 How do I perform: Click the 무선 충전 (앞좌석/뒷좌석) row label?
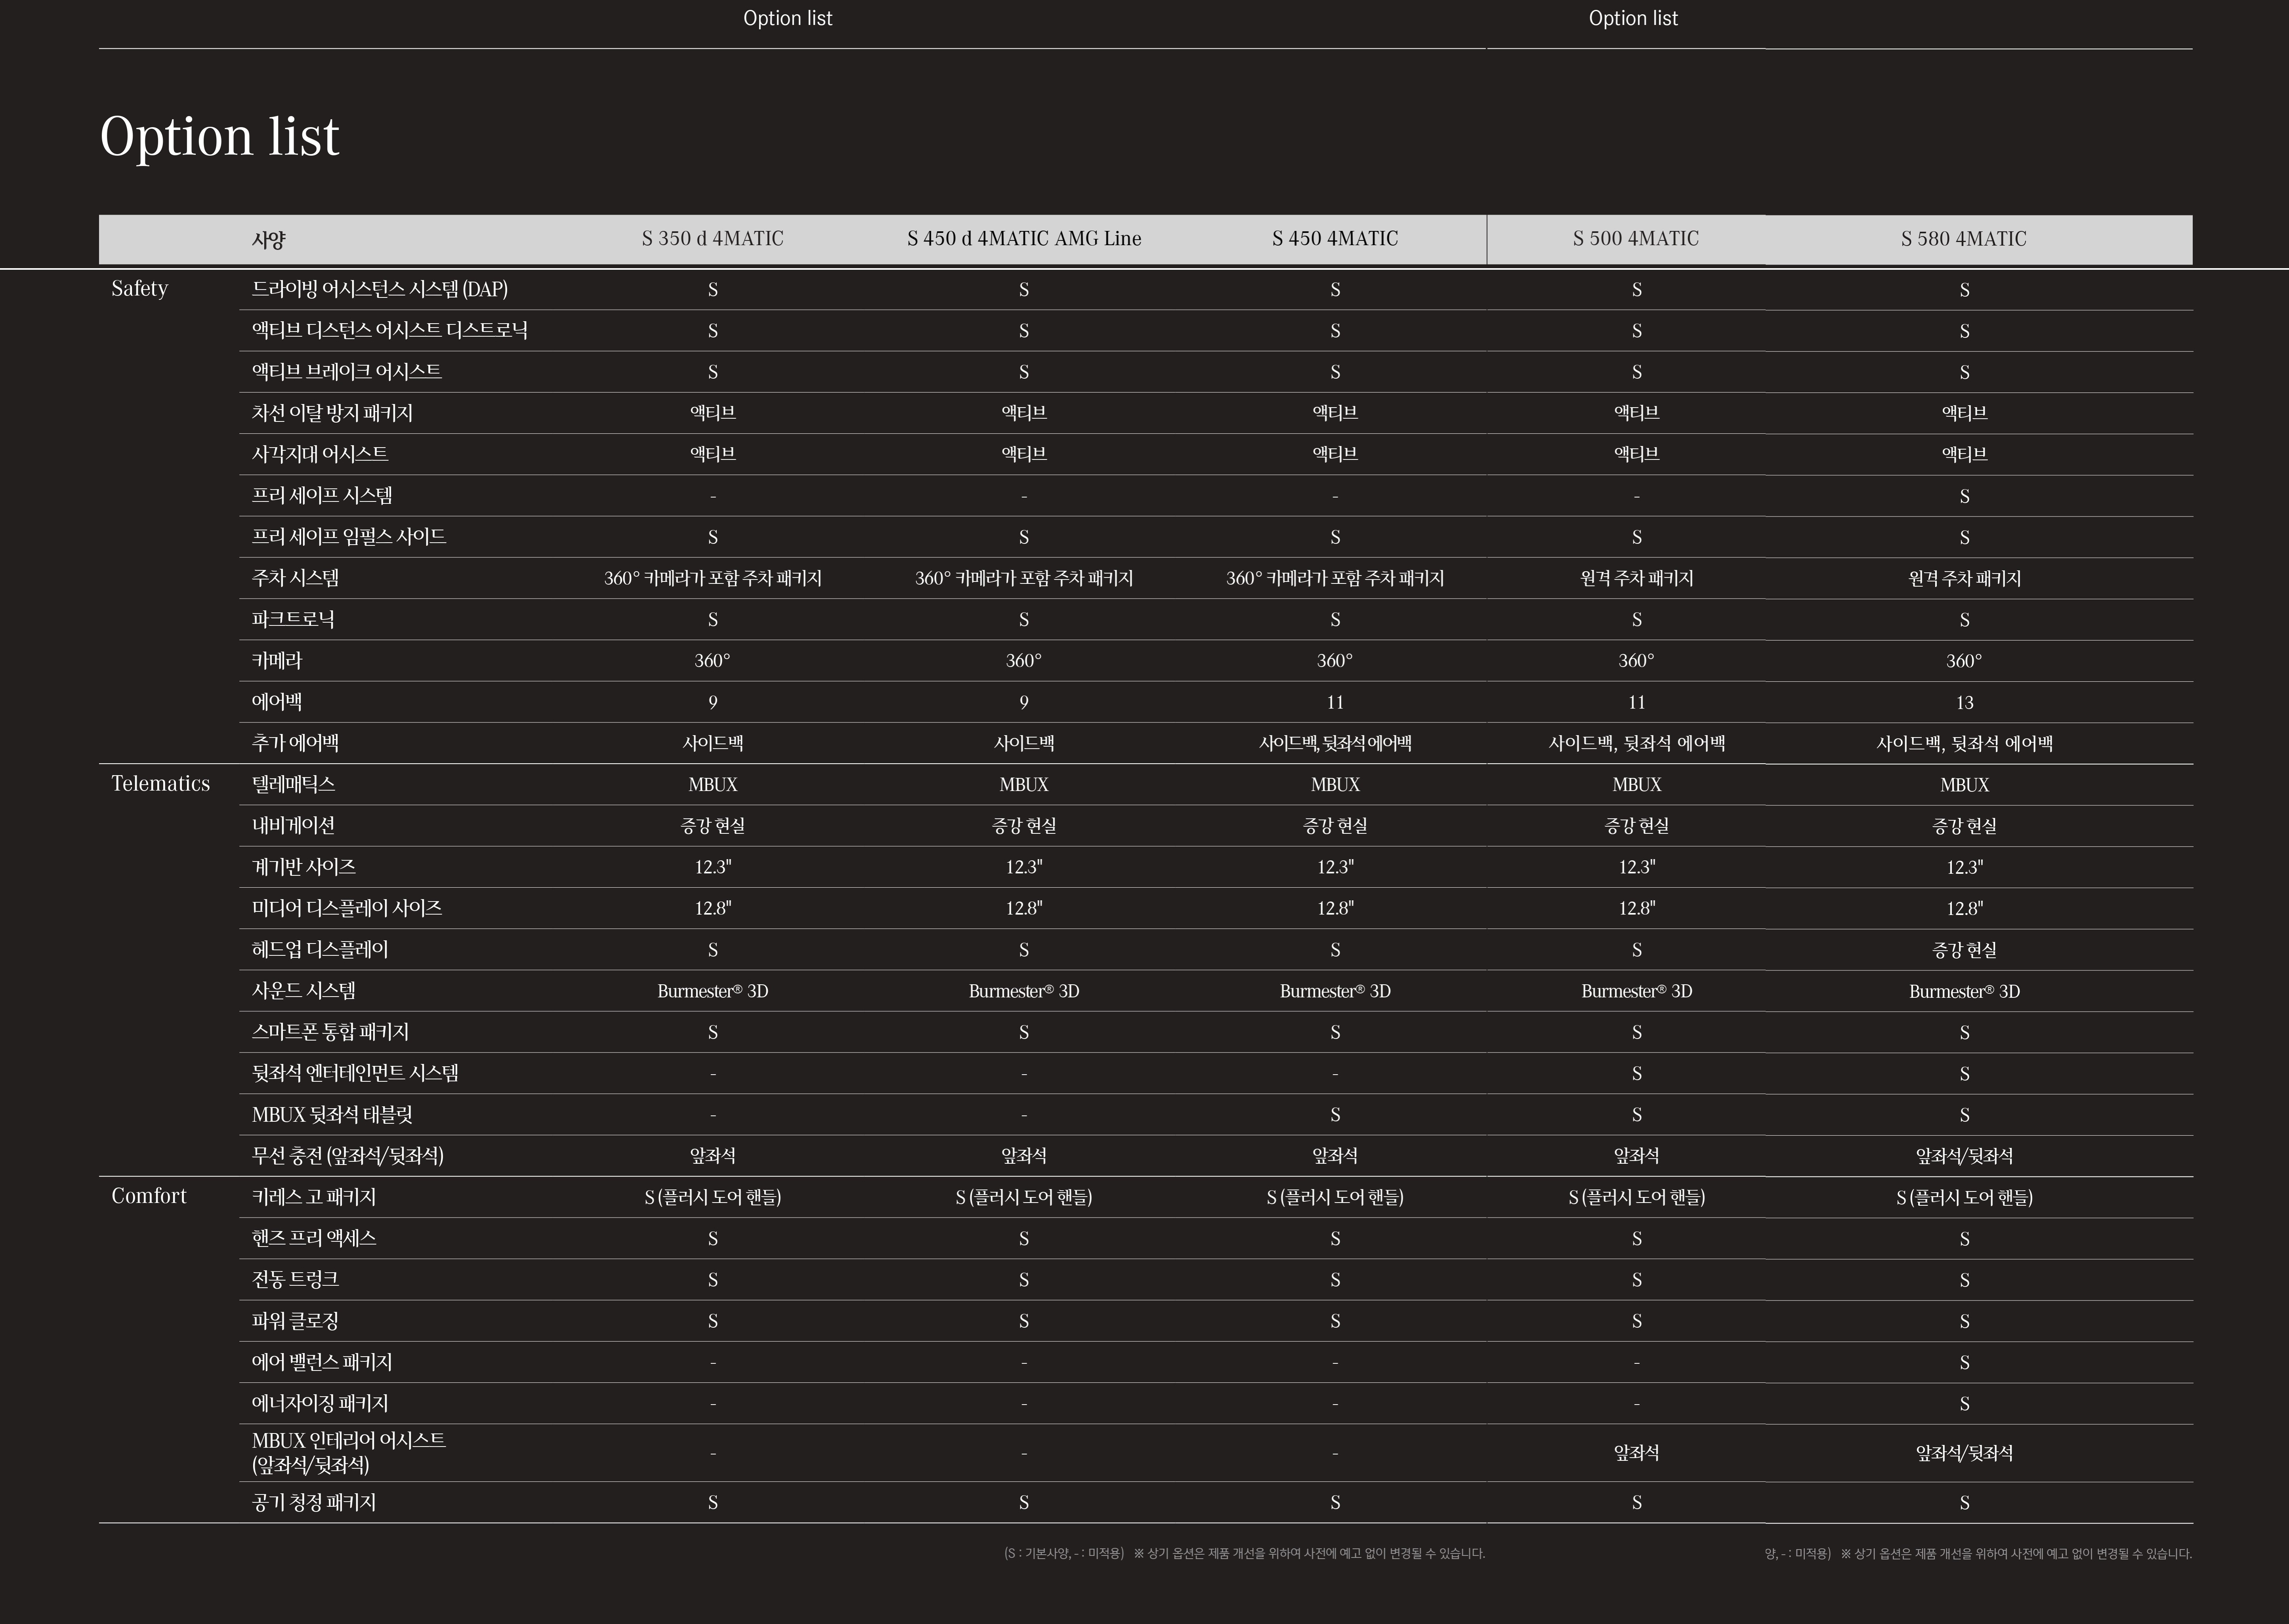click(347, 1156)
